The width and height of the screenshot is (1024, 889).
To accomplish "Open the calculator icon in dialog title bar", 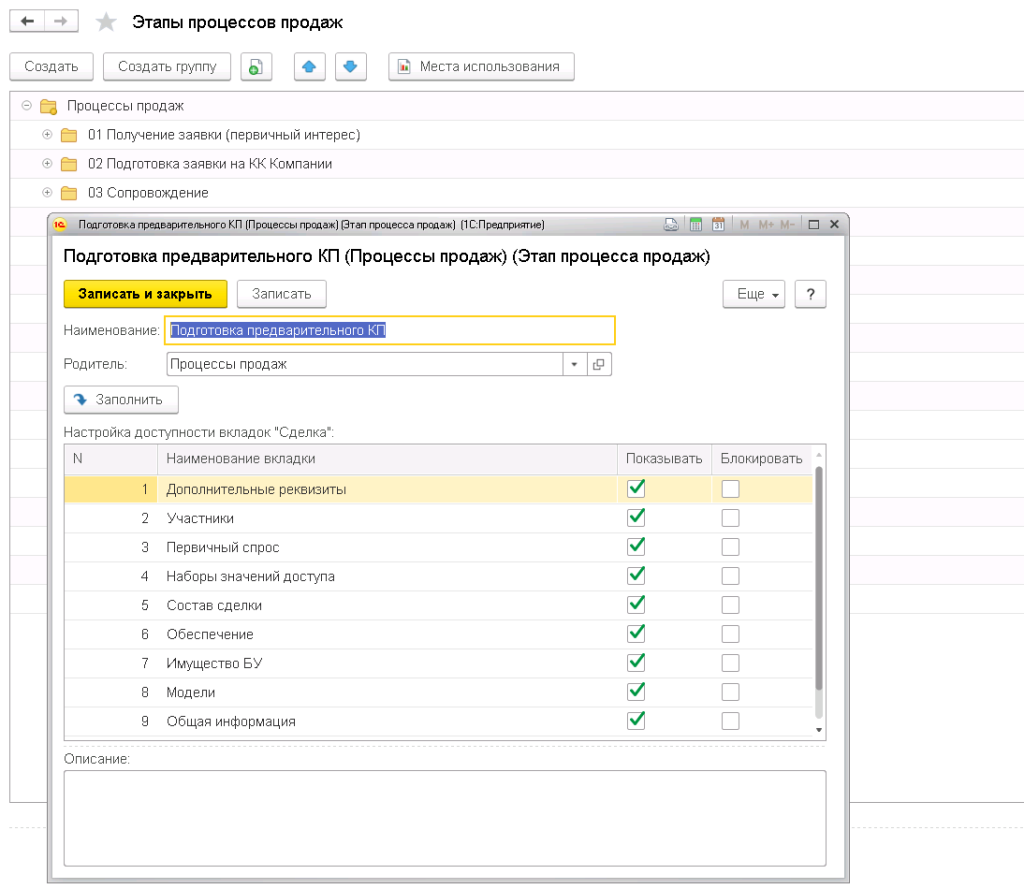I will click(695, 224).
